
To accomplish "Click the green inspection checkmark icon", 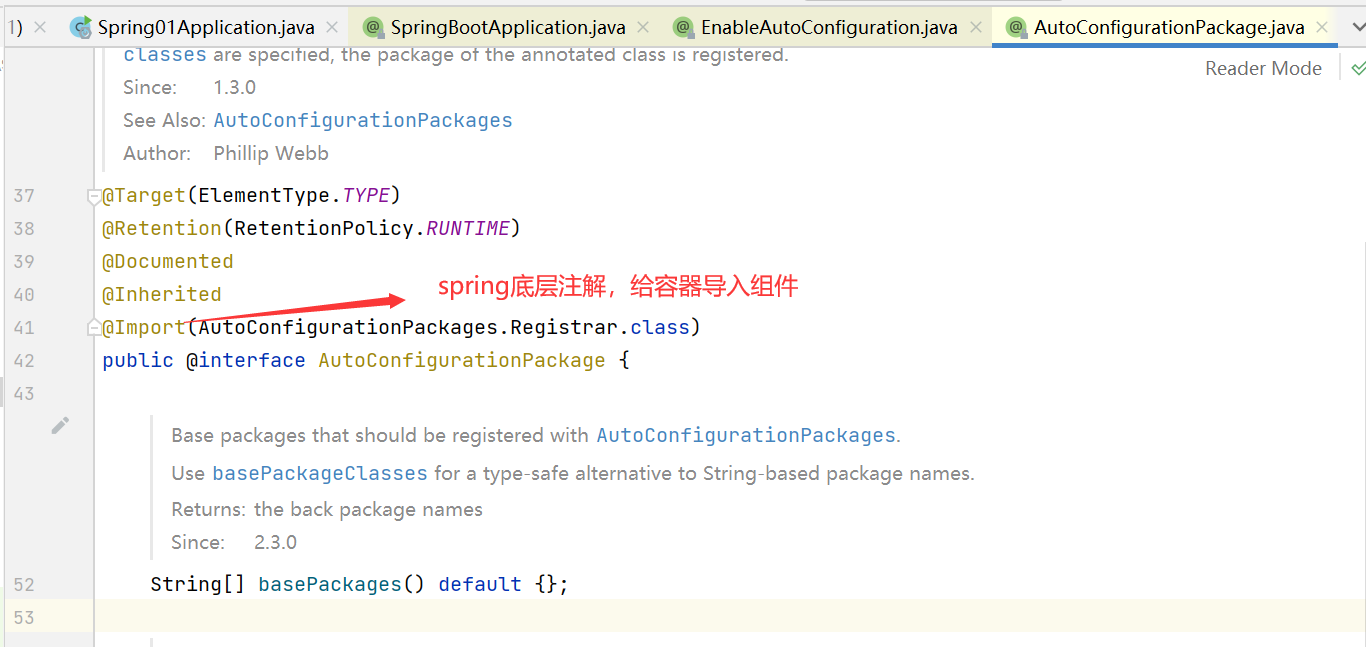I will [x=1357, y=69].
